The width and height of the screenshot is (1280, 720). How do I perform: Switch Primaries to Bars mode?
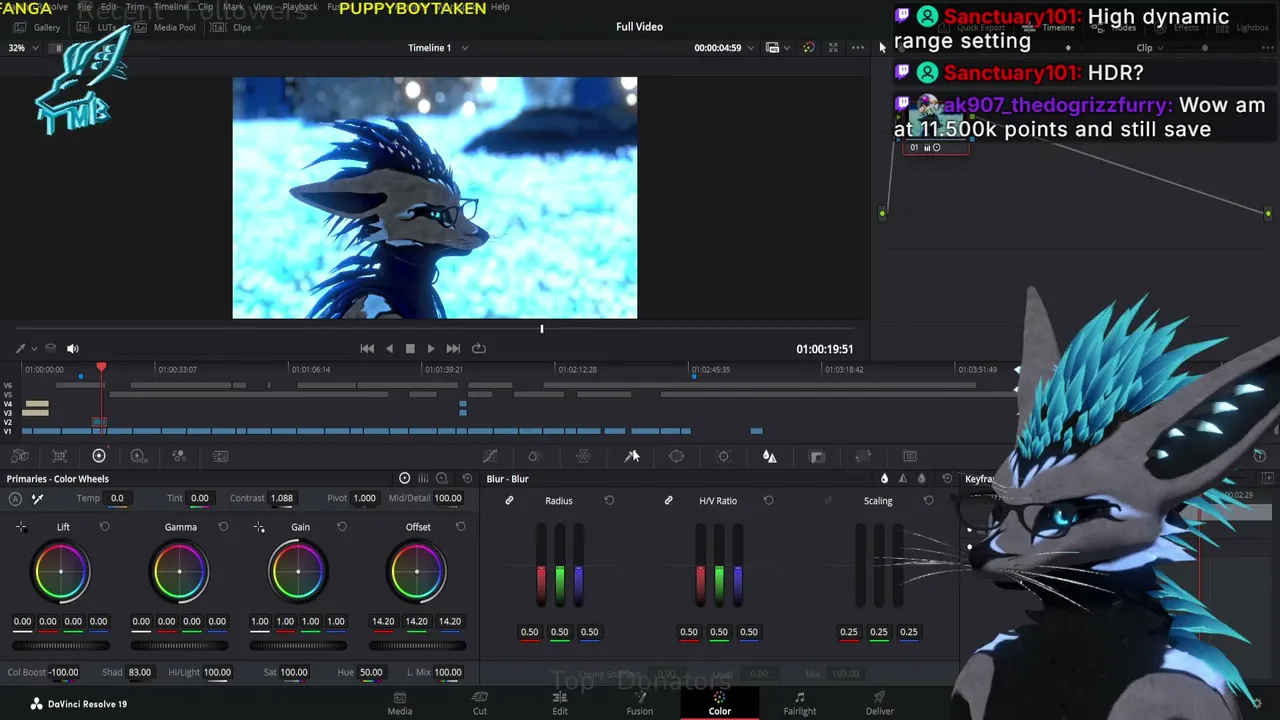click(x=423, y=479)
